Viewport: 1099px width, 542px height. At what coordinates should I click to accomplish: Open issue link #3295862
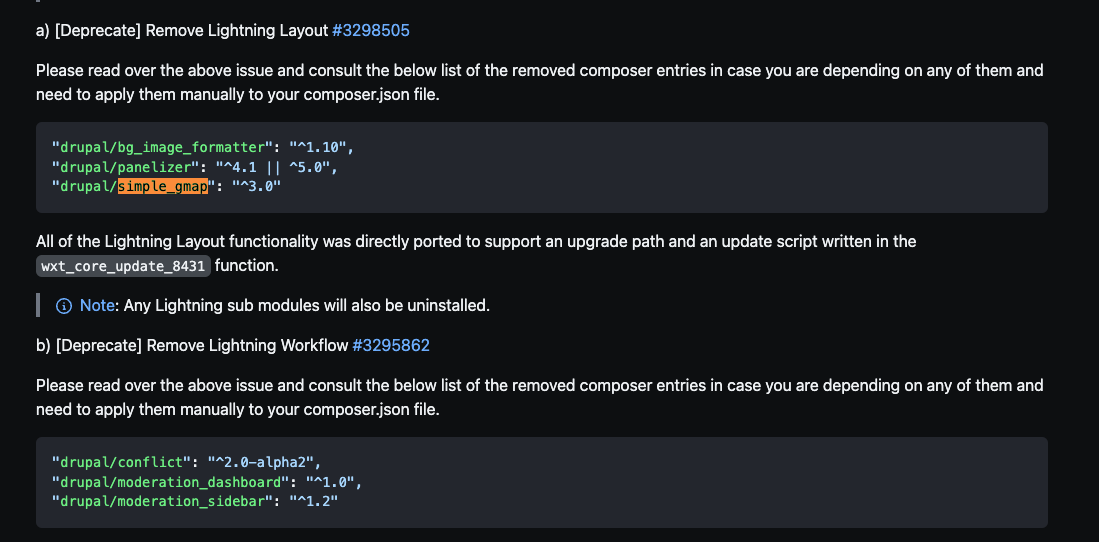[391, 345]
